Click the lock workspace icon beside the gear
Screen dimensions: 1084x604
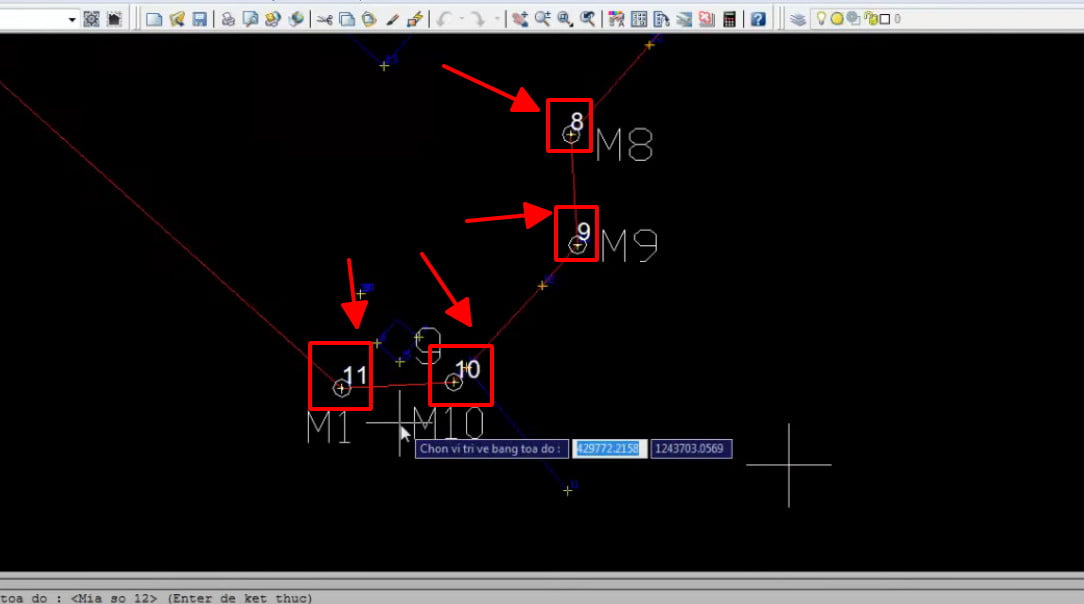(x=114, y=19)
